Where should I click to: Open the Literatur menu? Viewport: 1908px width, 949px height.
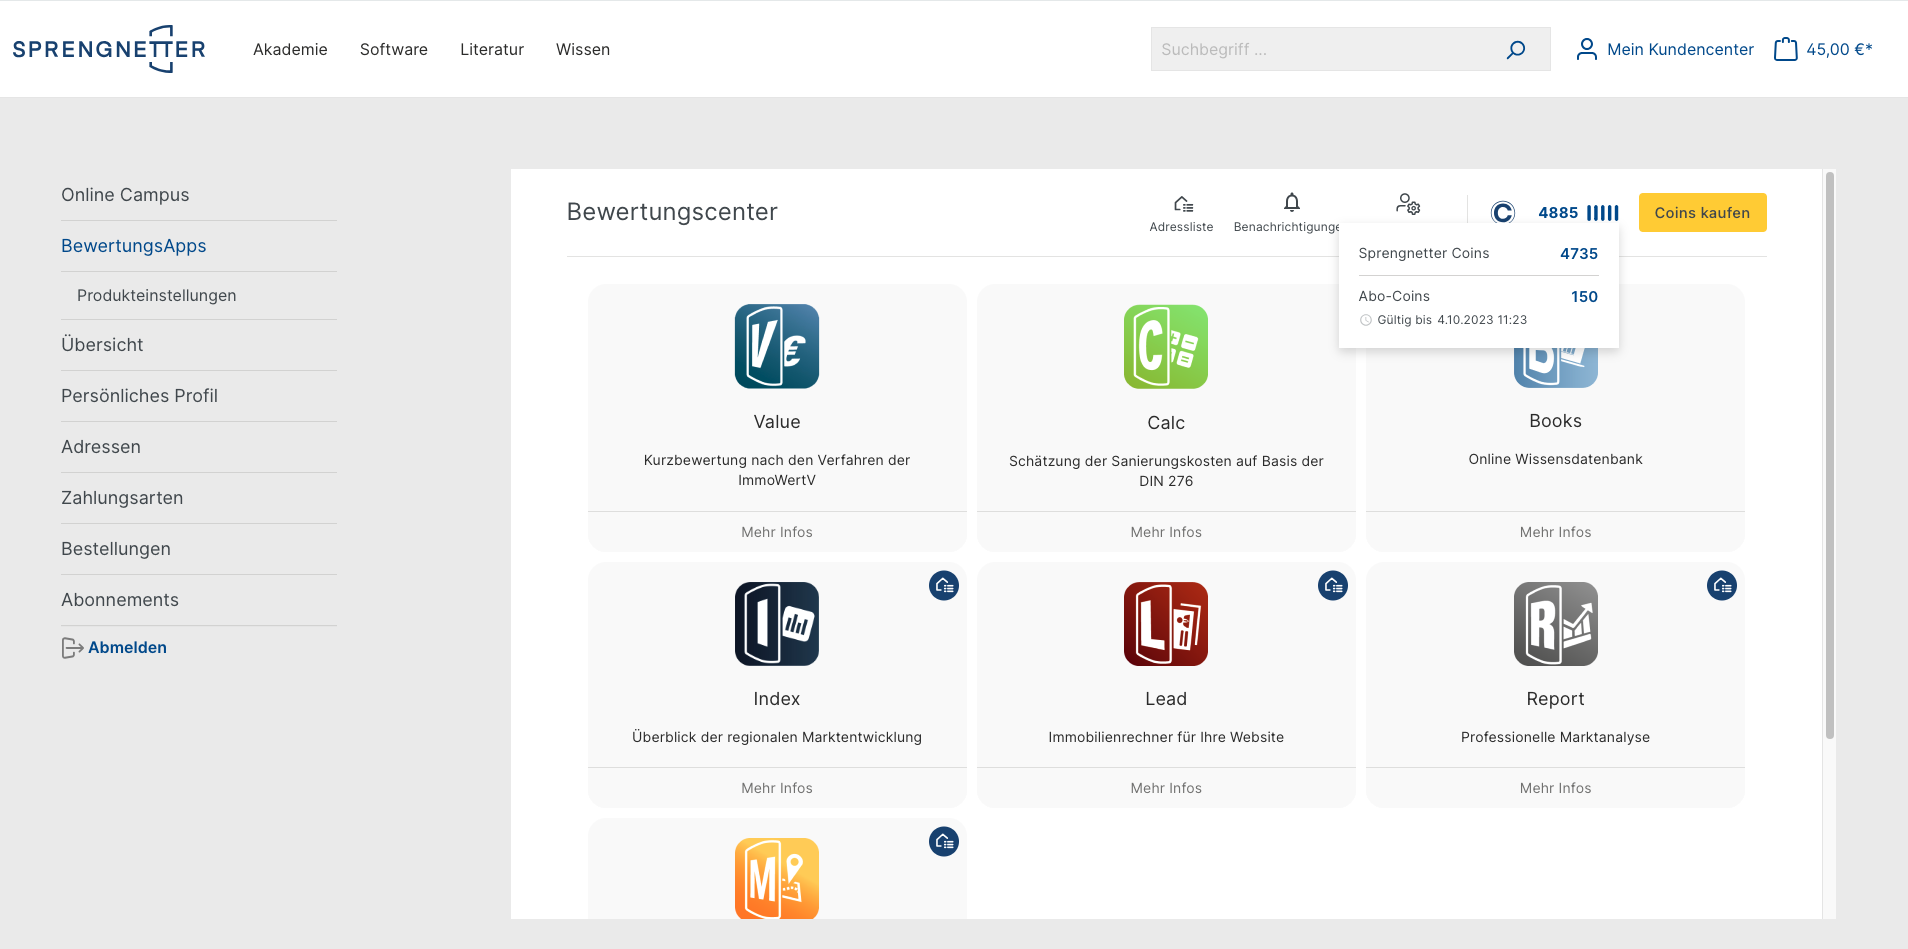click(x=492, y=49)
